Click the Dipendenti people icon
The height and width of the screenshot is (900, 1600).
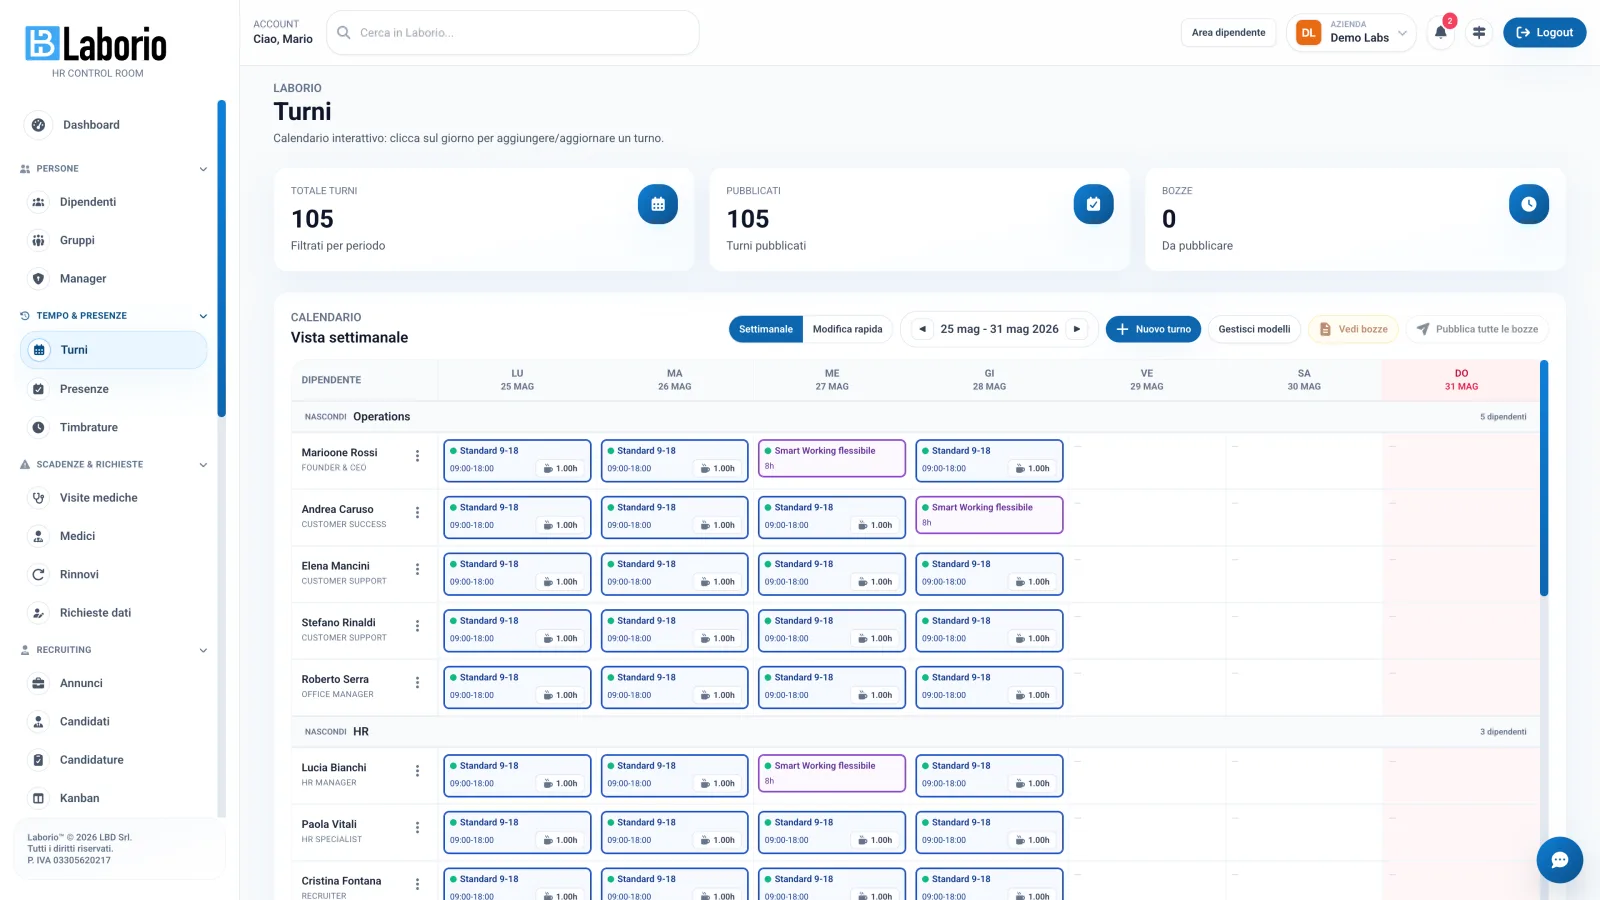click(x=38, y=202)
